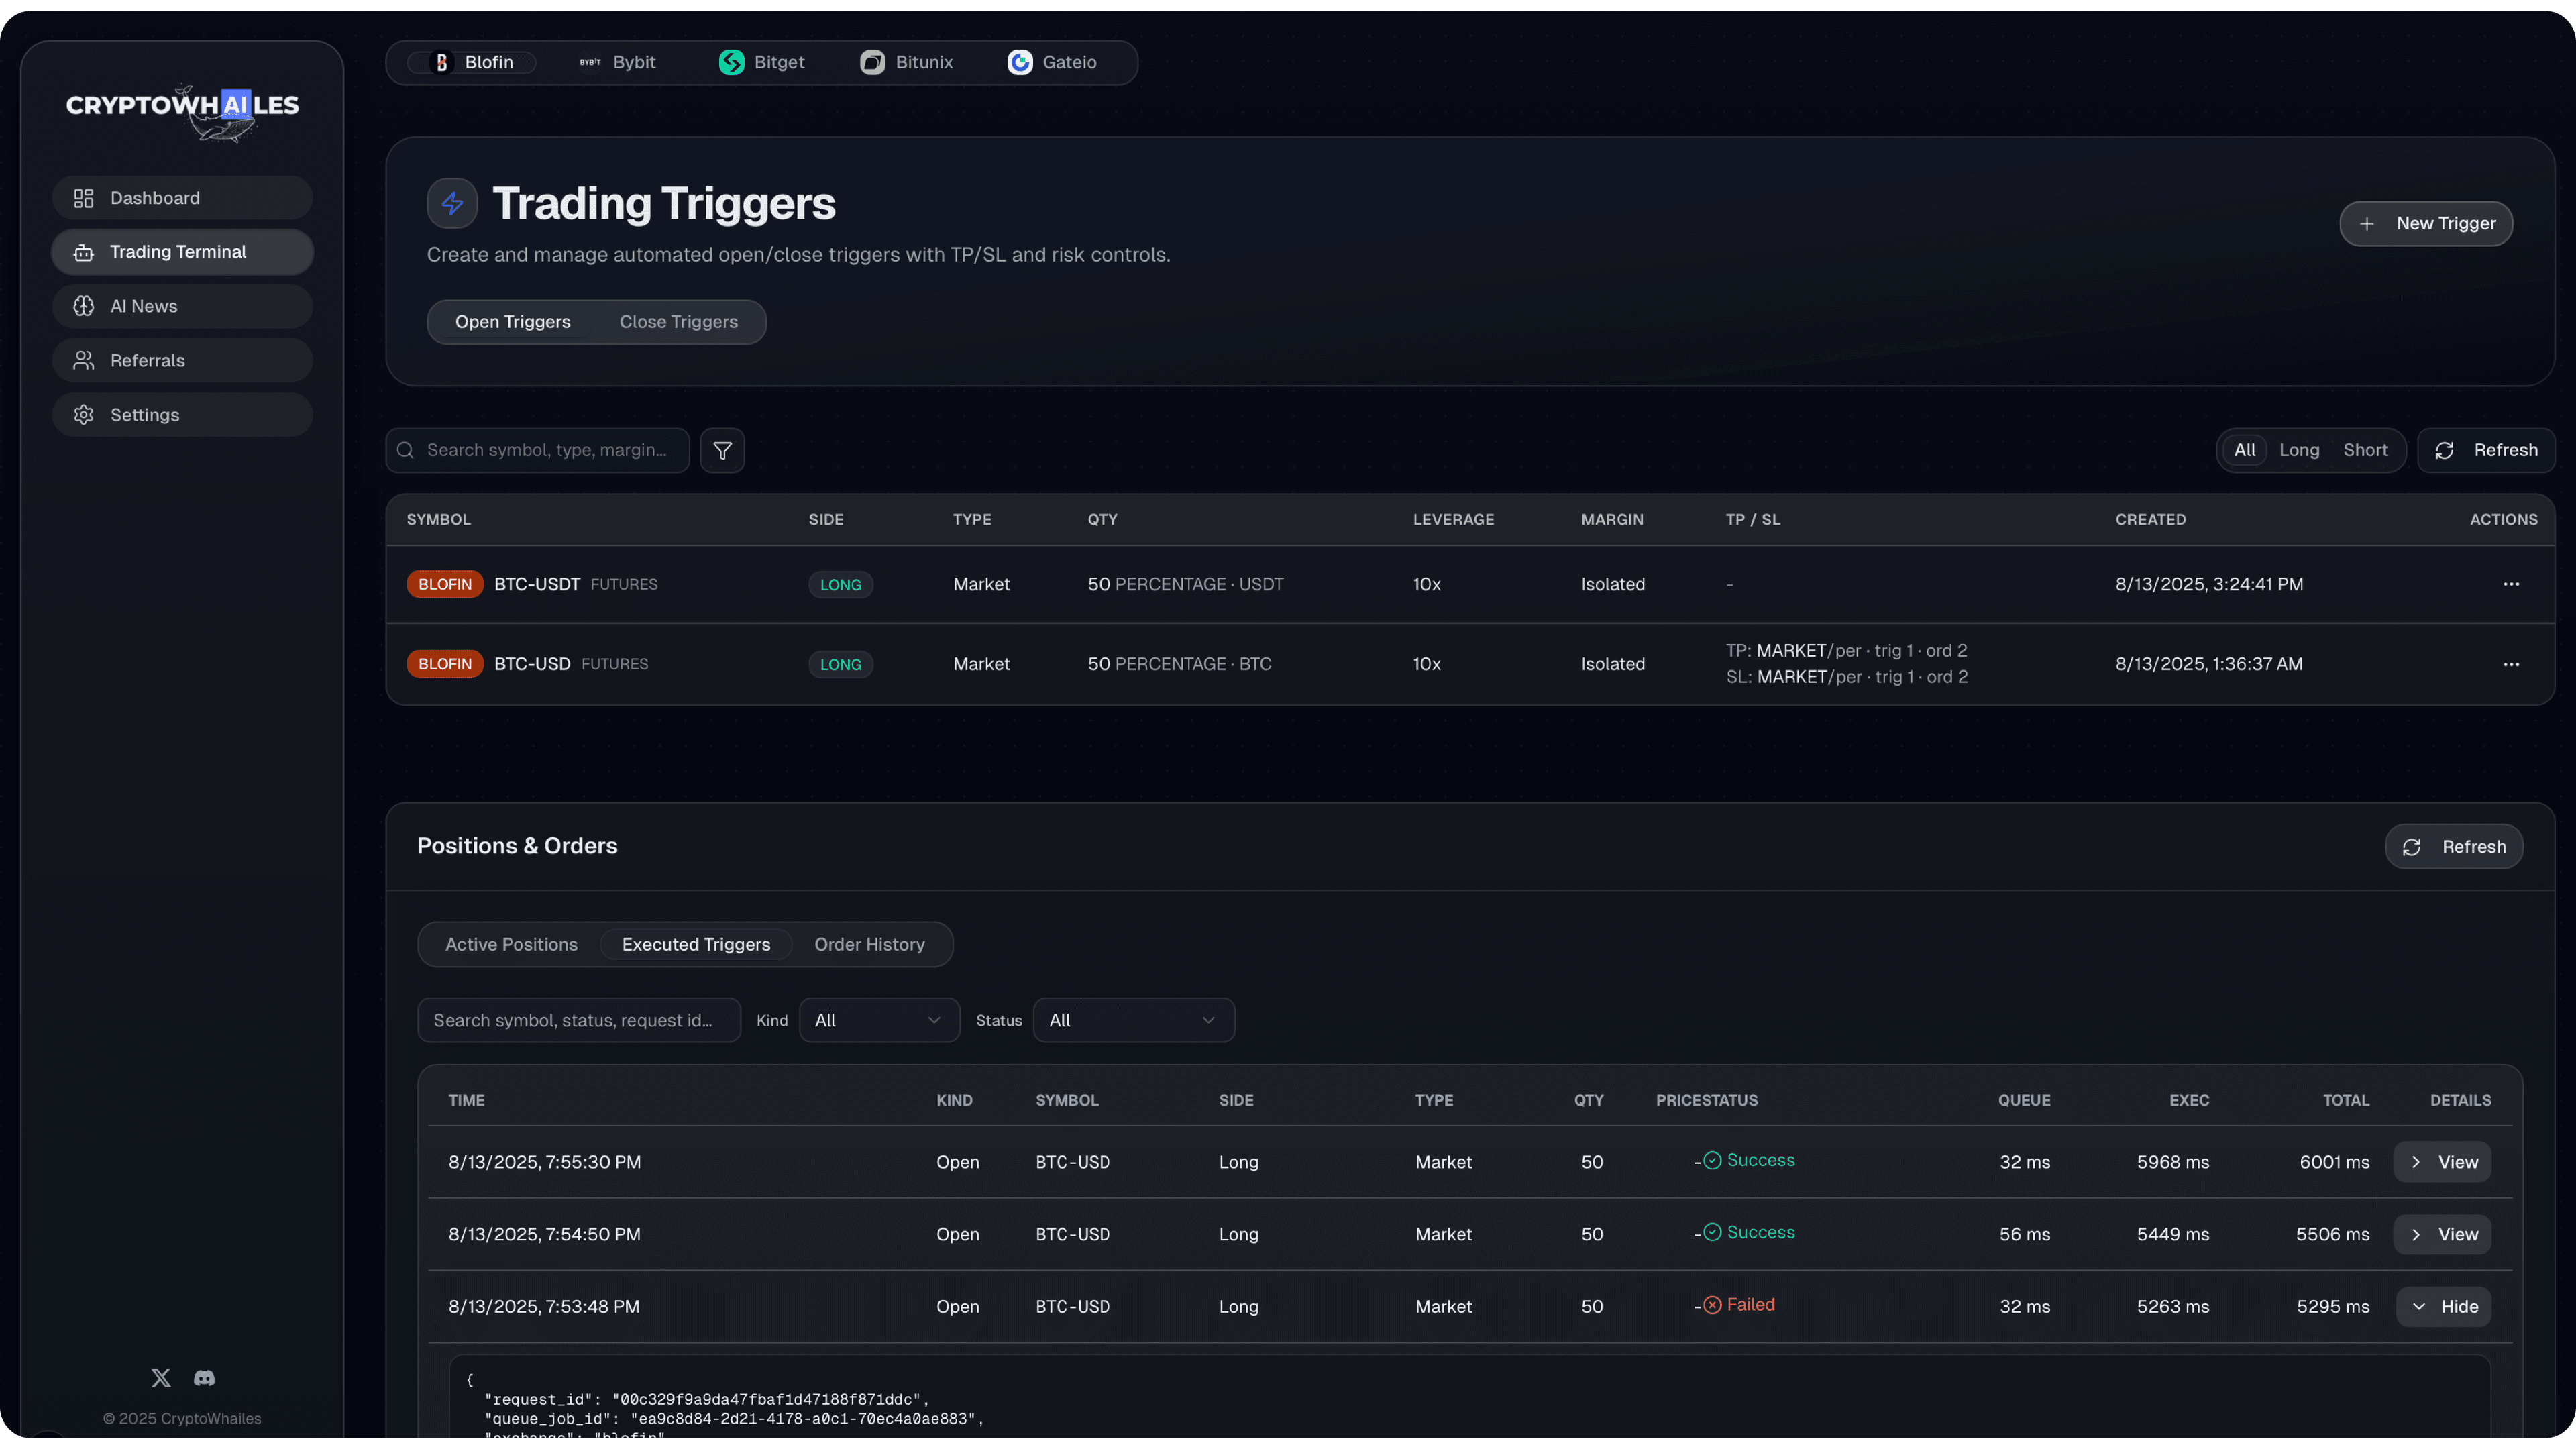2576x1449 pixels.
Task: Click the 8/13/2025, 3:24:41 PM created time
Action: coord(2209,584)
